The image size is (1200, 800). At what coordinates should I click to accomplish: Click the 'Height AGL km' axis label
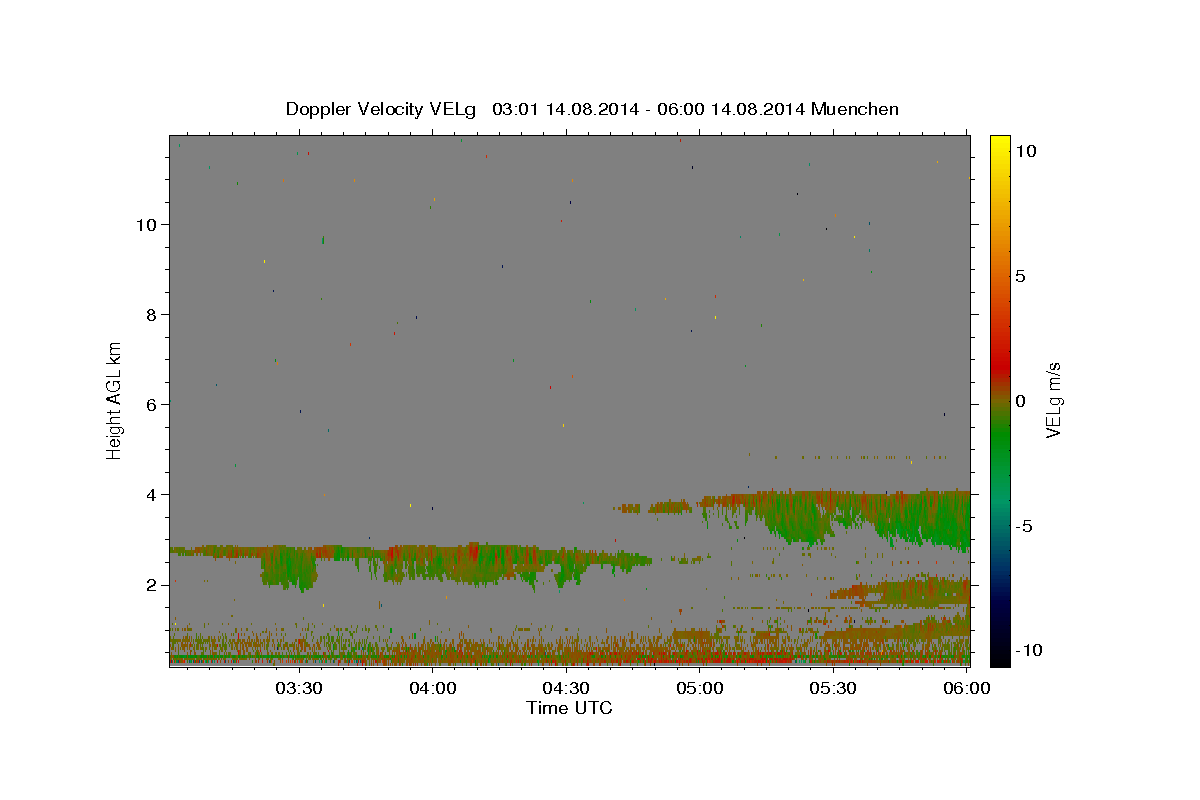point(114,400)
